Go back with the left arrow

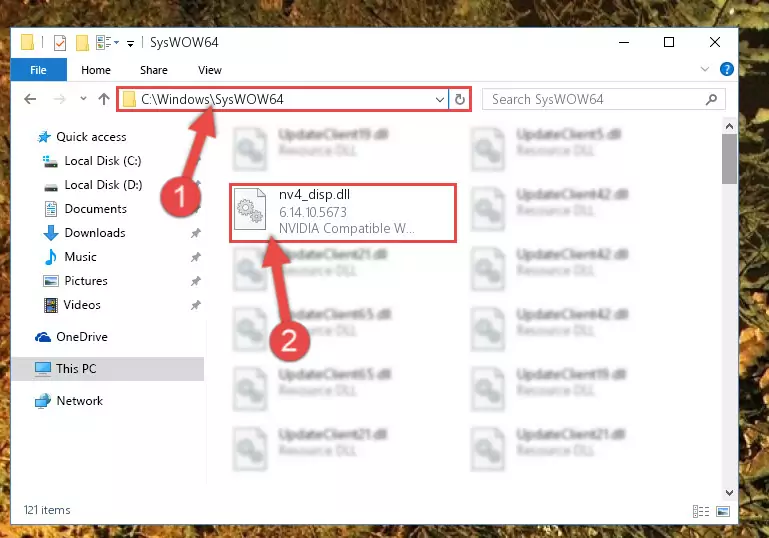(30, 99)
